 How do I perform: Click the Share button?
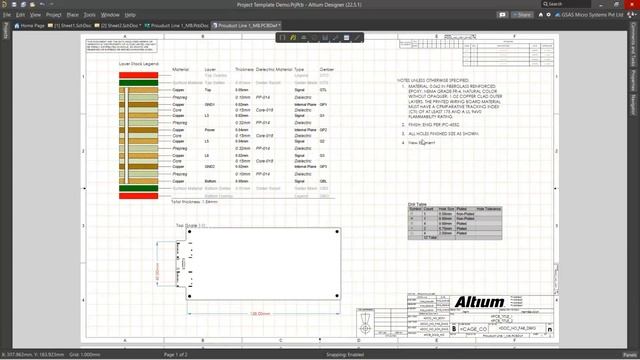(522, 15)
